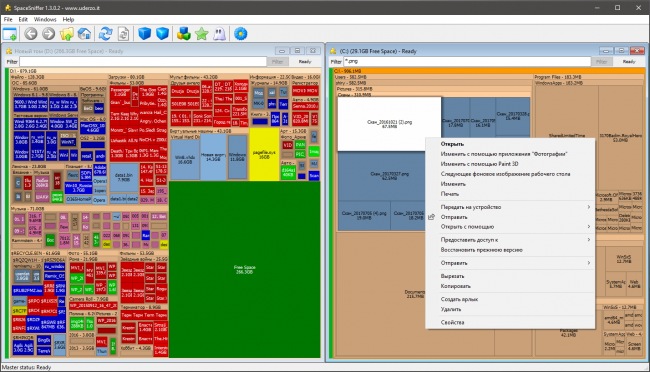The width and height of the screenshot is (650, 372).
Task: Select the yellow pagefile.sys block
Action: (x=264, y=154)
